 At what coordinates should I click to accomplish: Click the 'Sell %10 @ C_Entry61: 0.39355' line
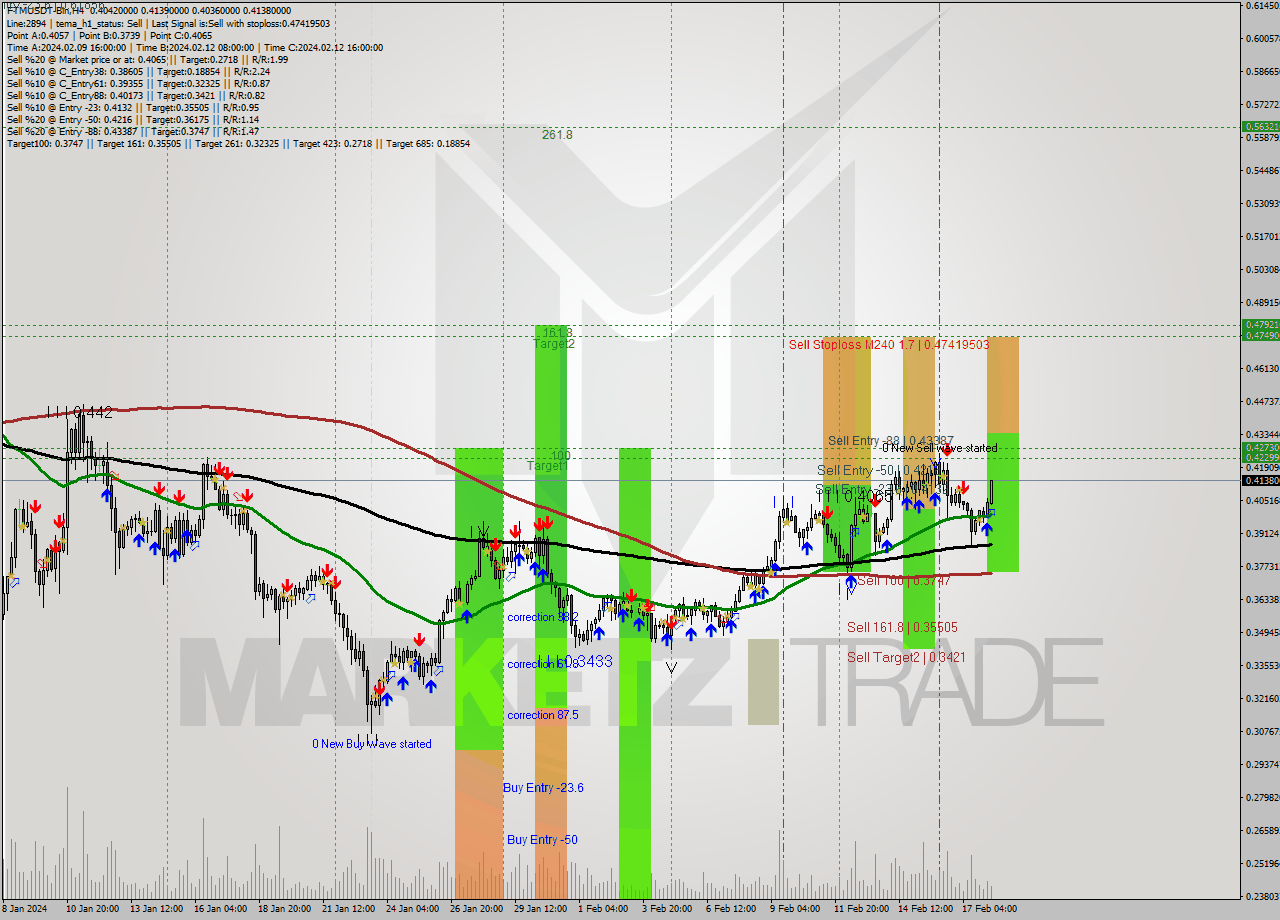click(x=138, y=84)
